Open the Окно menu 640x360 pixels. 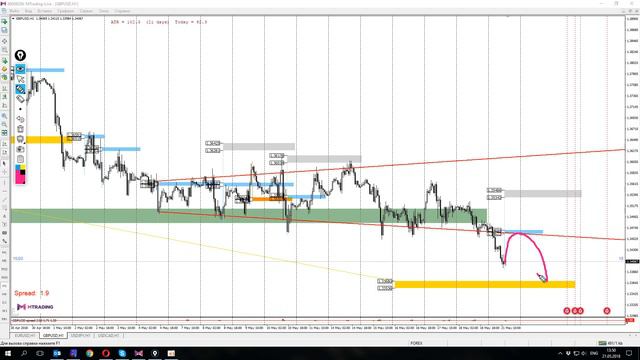coord(104,11)
